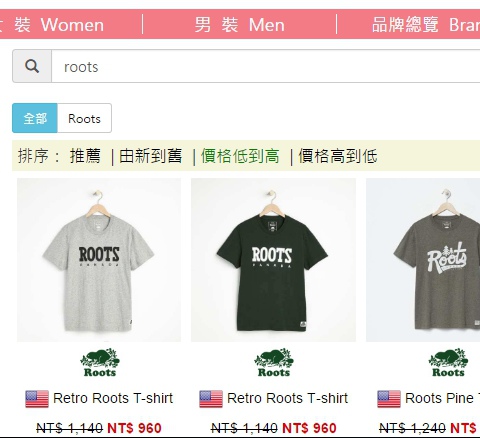The image size is (480, 438).
Task: Open the 品牌總覽 Brands menu
Action: pos(426,25)
